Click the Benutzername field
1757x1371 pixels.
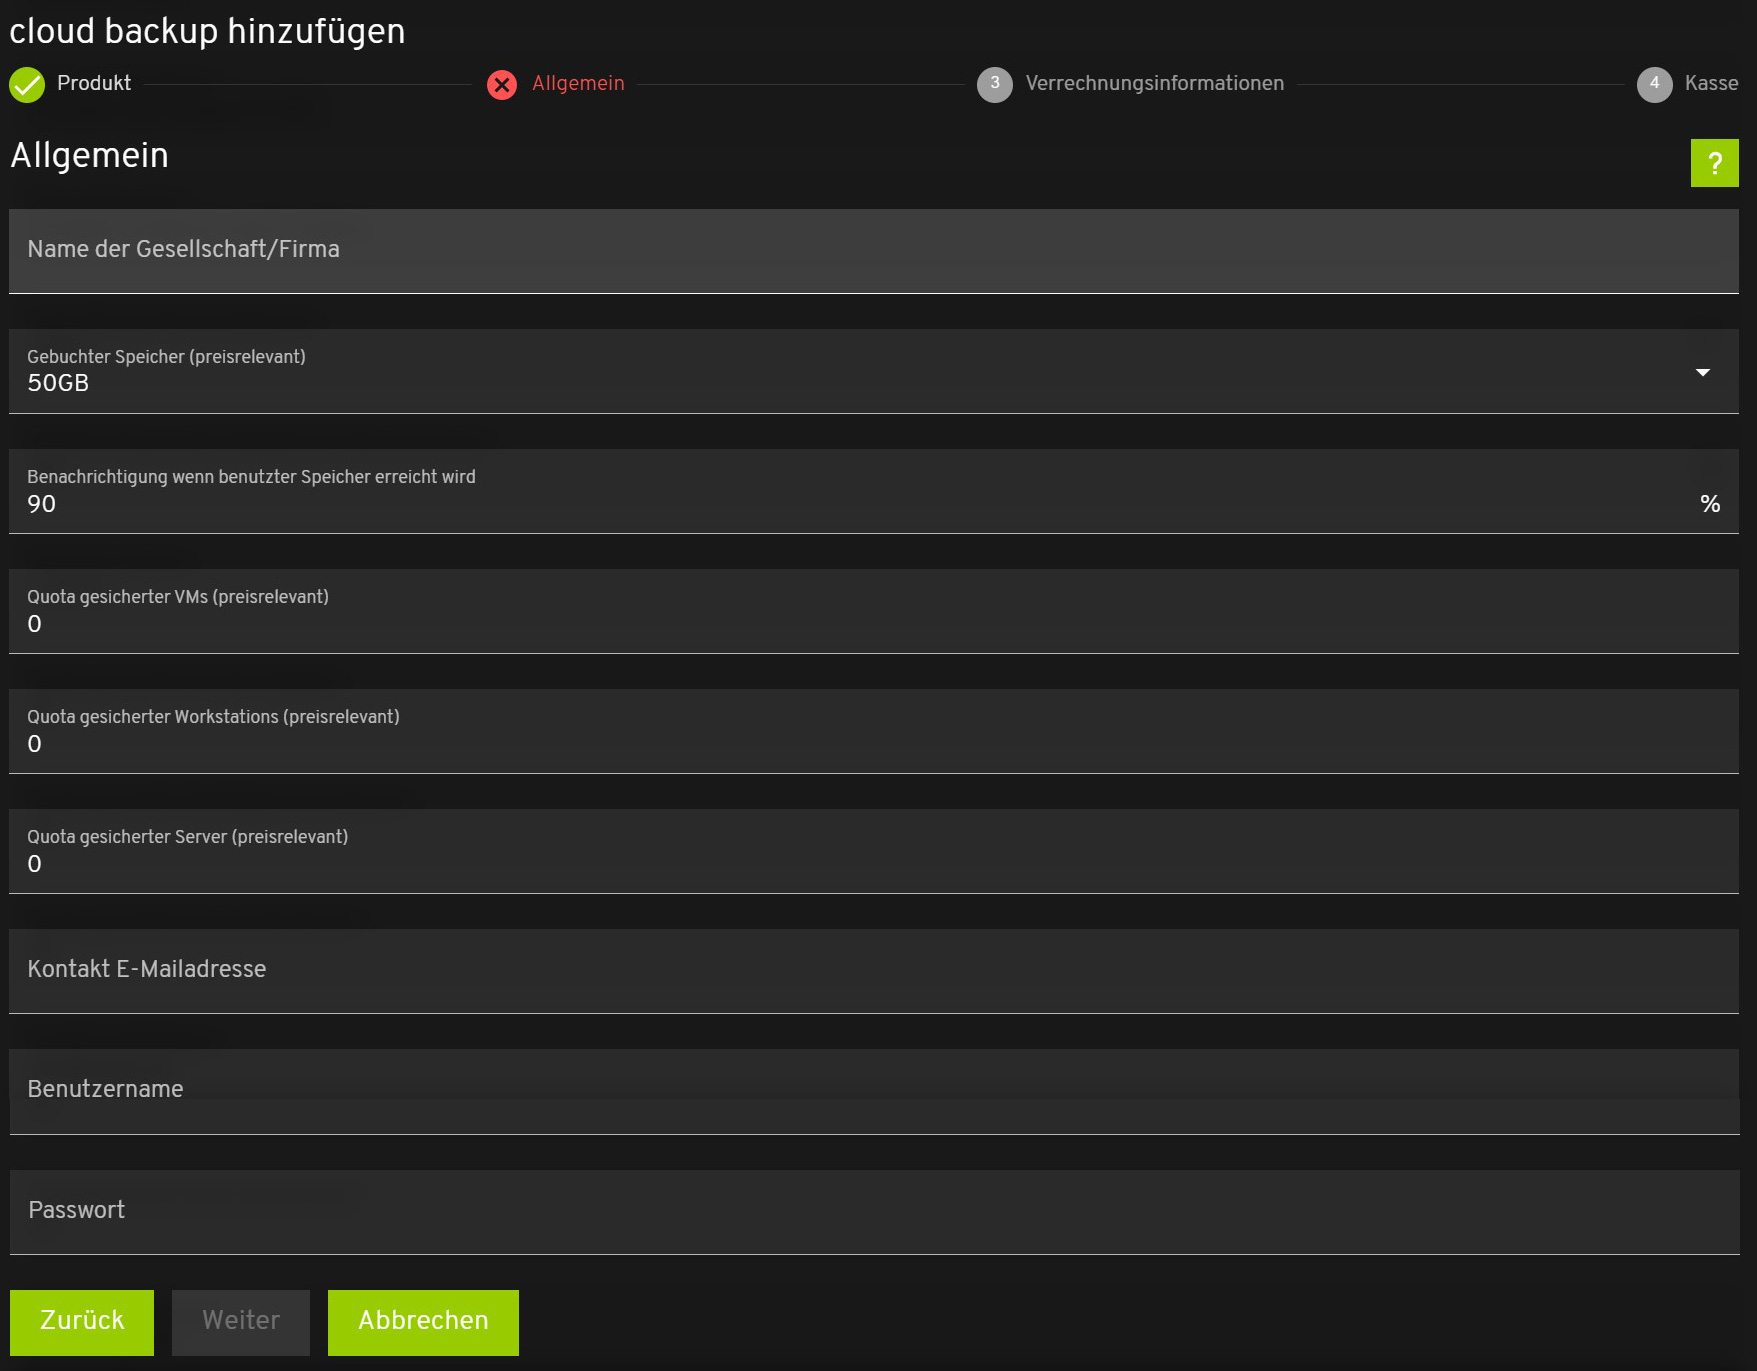tap(874, 1092)
